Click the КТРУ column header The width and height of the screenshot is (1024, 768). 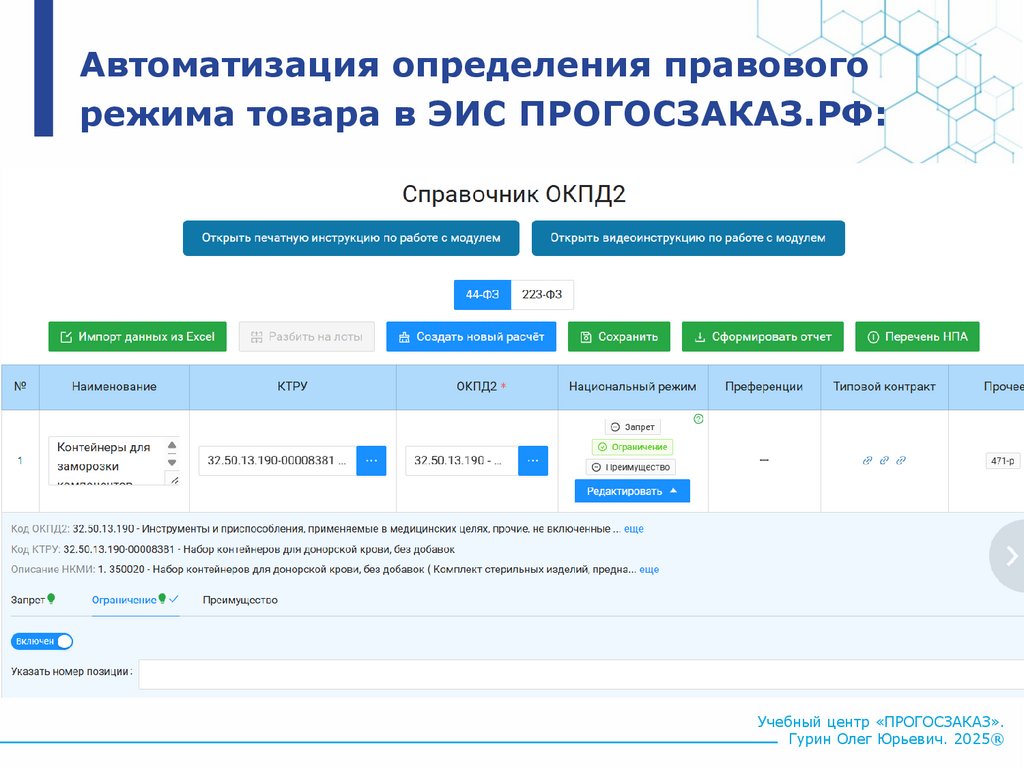point(293,387)
